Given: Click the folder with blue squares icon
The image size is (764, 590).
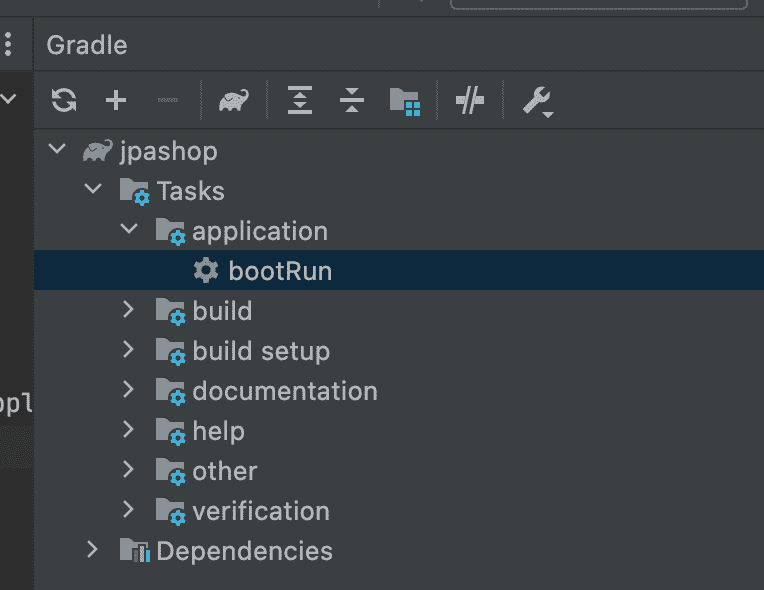Looking at the screenshot, I should (x=405, y=102).
